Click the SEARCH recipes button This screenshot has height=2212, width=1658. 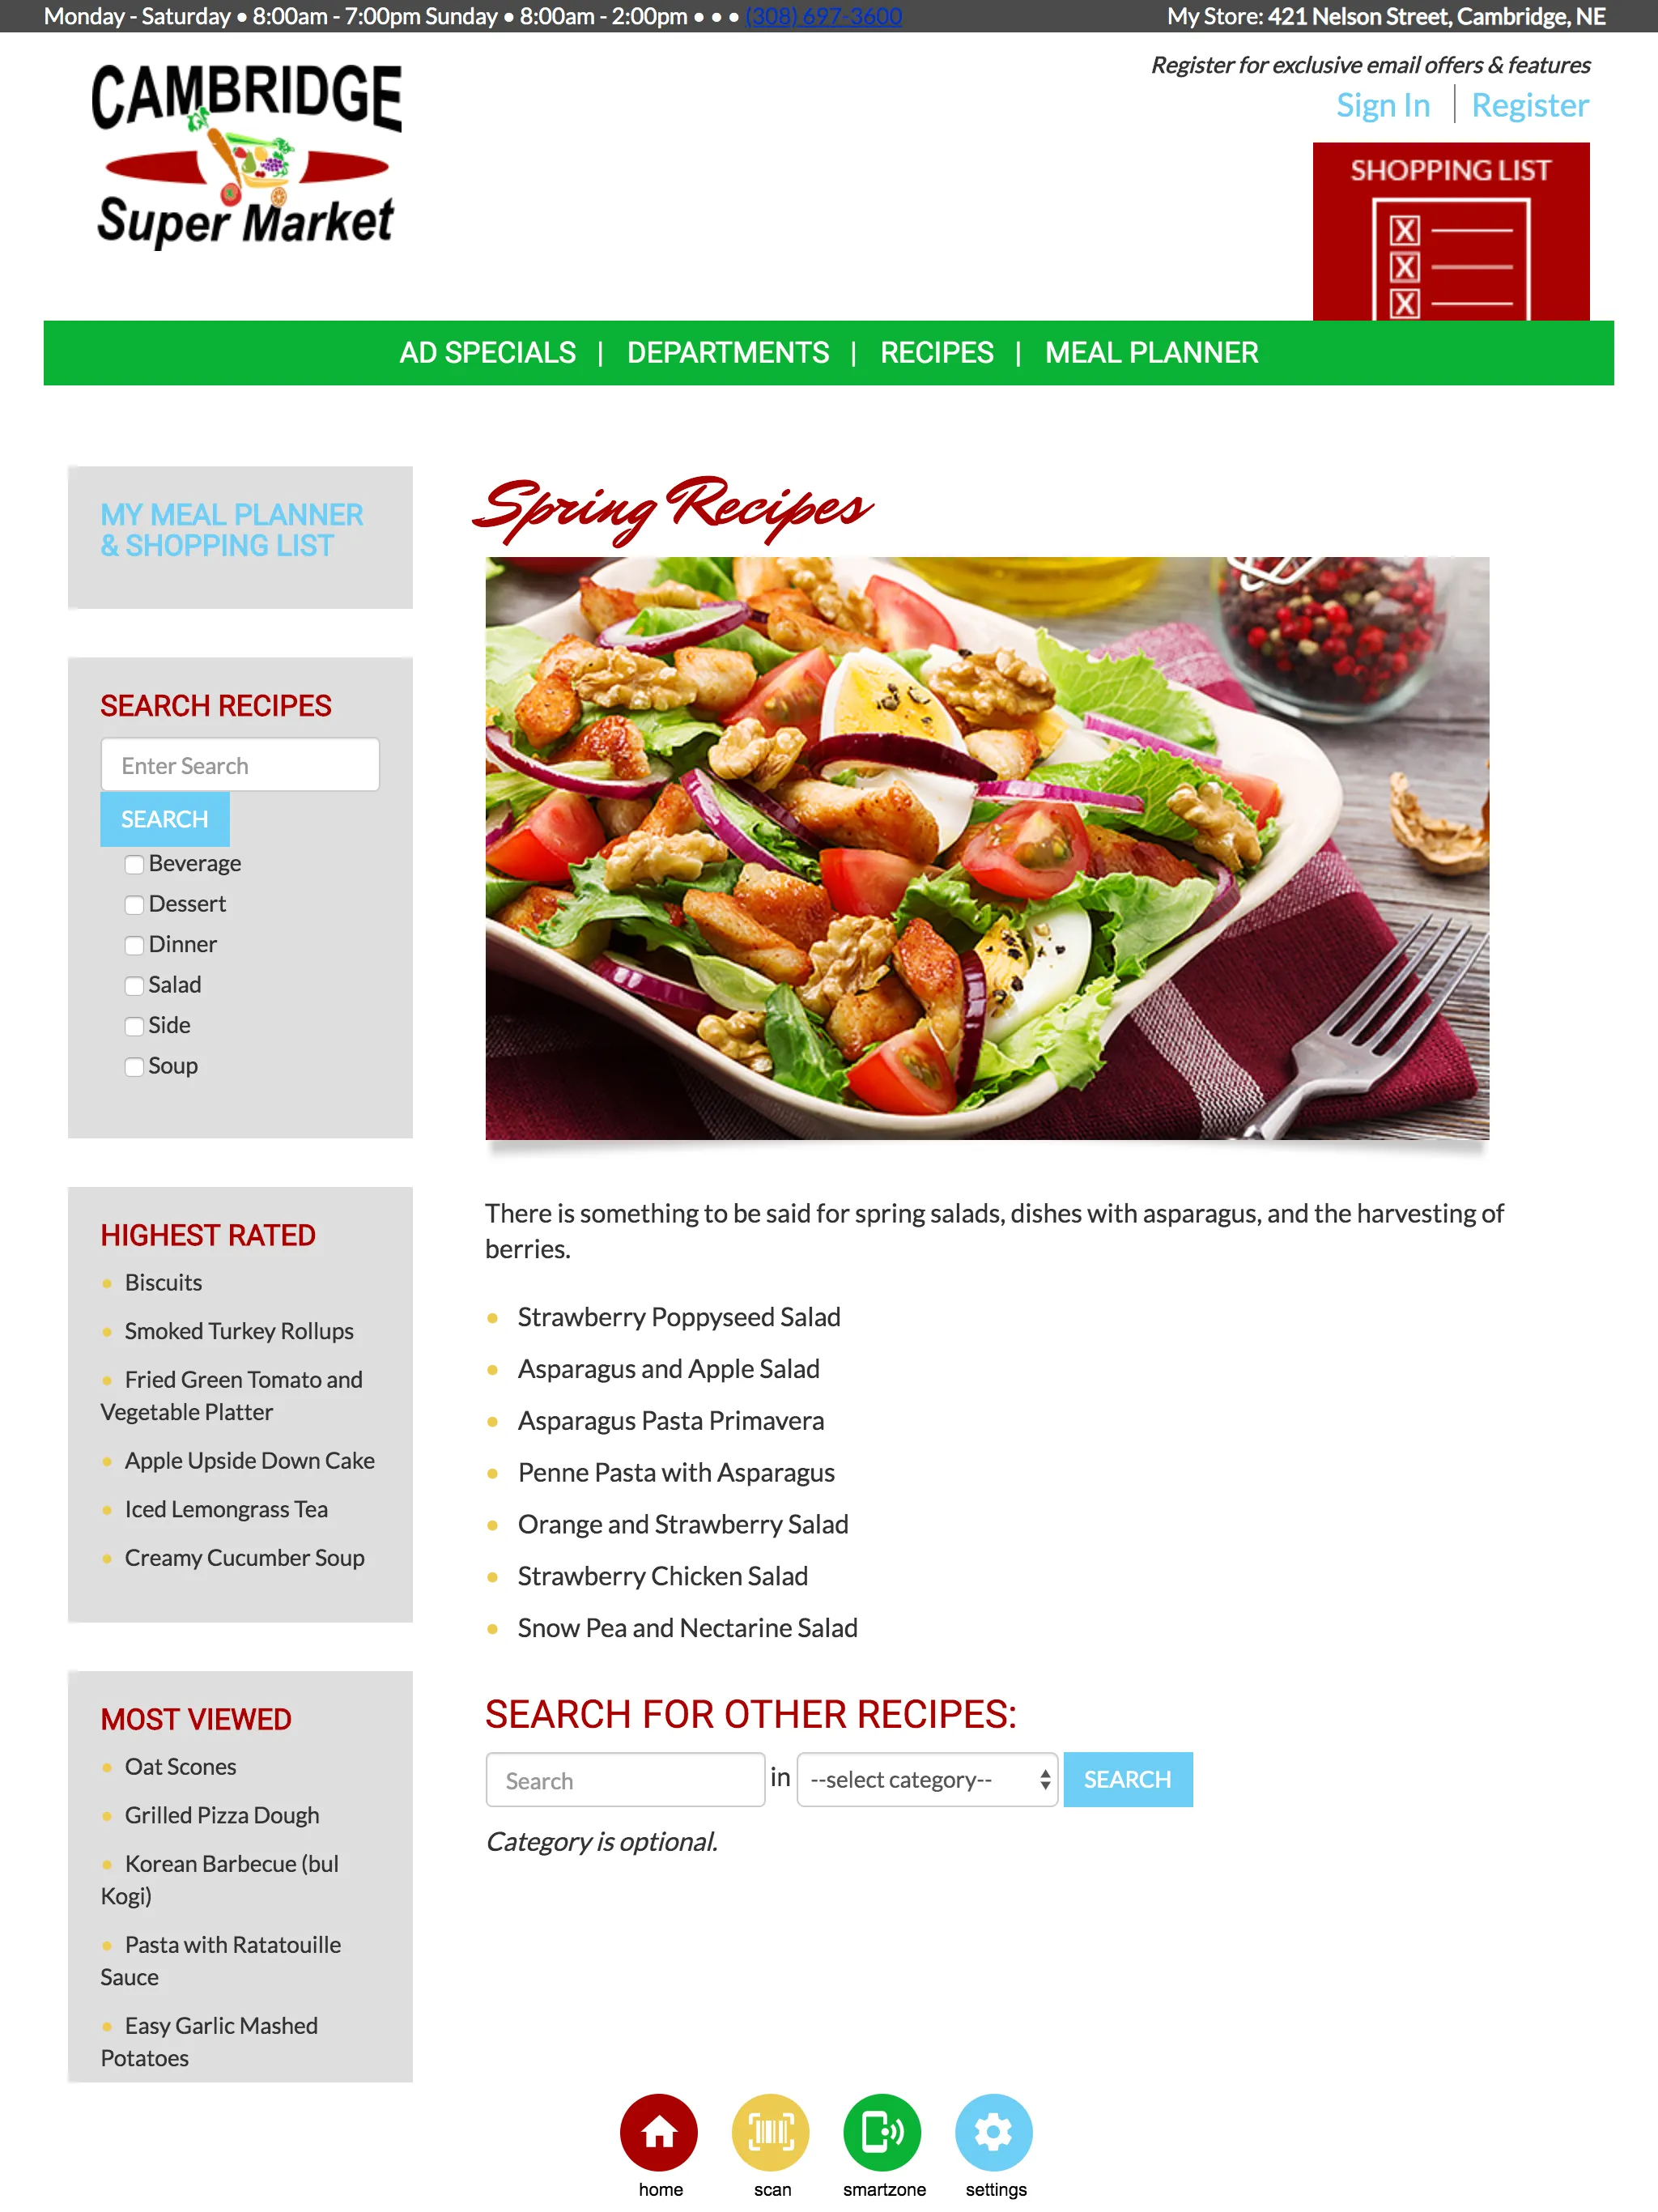pyautogui.click(x=164, y=819)
